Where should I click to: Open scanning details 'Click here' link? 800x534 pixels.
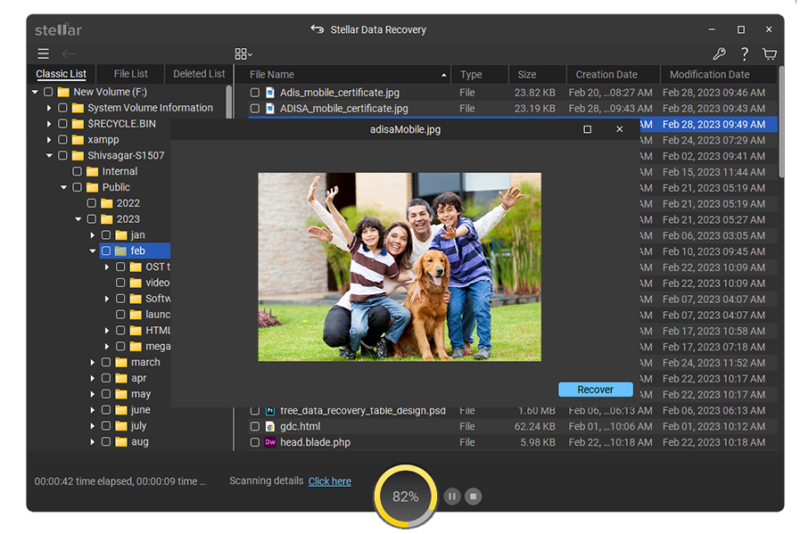tap(329, 481)
